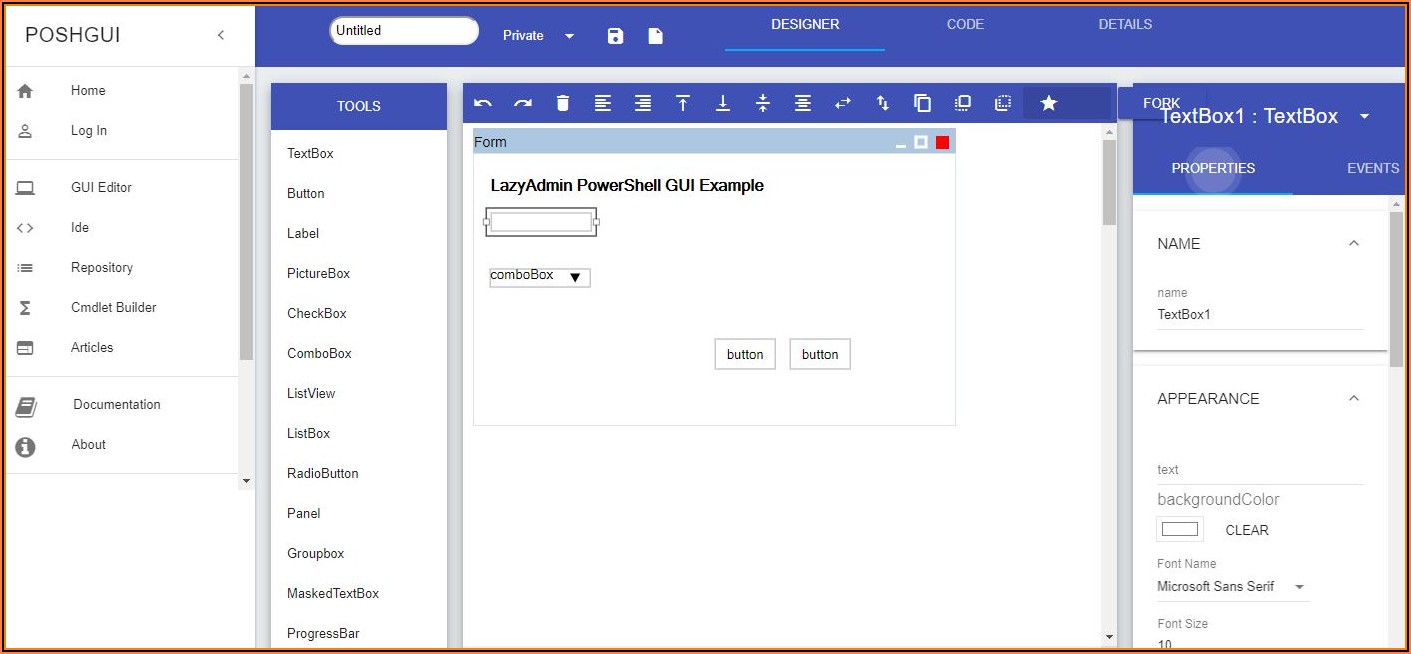This screenshot has width=1411, height=654.
Task: Save the project with floppy icon
Action: point(616,36)
